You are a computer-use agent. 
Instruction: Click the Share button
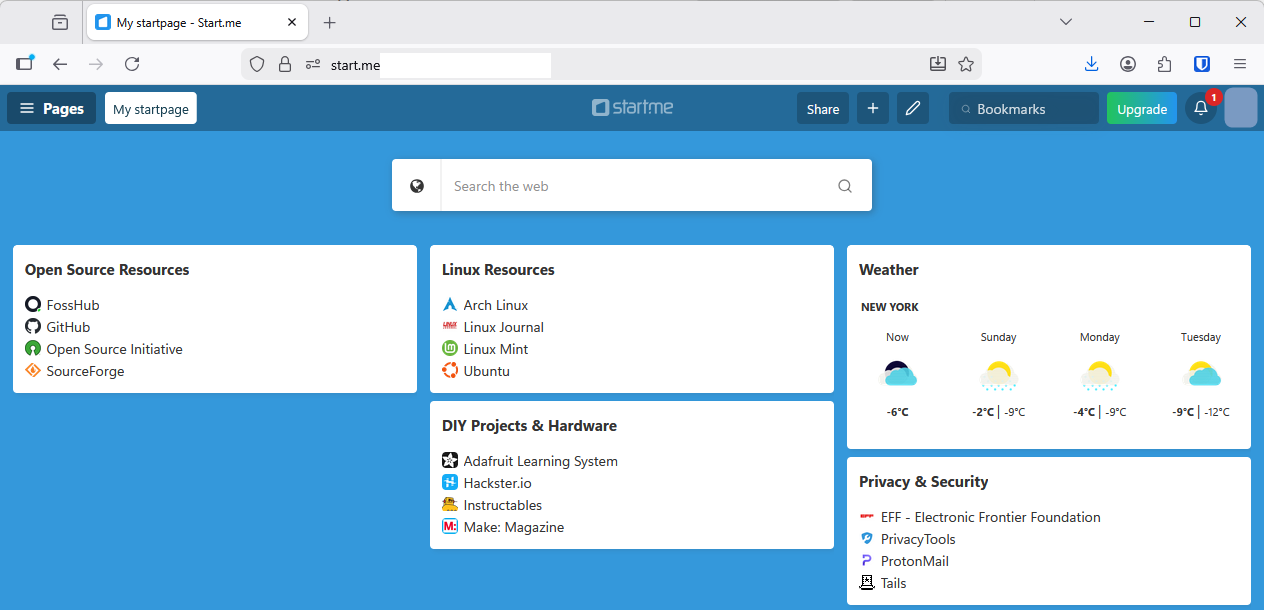(823, 109)
